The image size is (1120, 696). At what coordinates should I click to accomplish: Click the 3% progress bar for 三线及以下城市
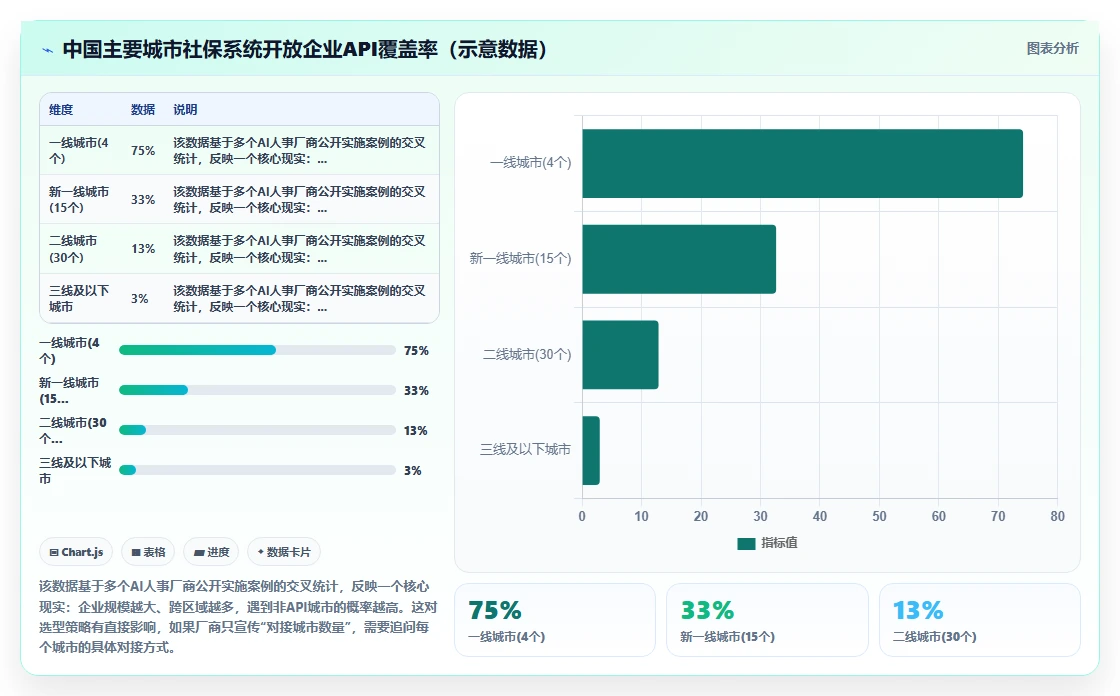point(257,470)
